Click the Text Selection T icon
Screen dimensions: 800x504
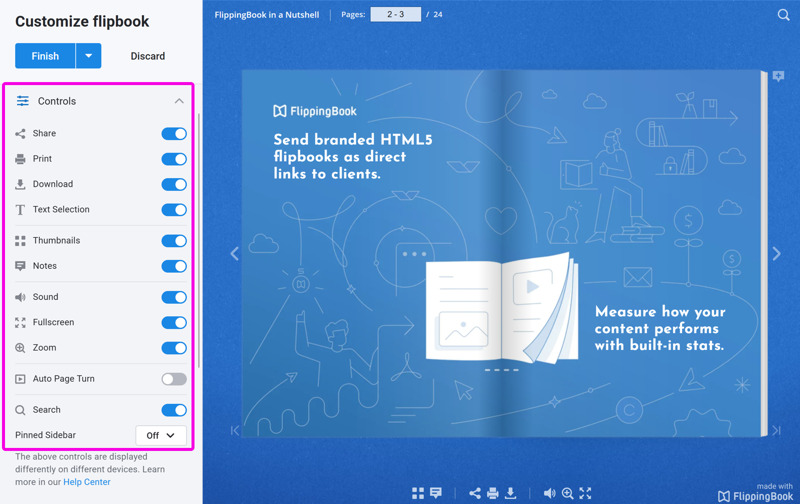click(x=20, y=210)
